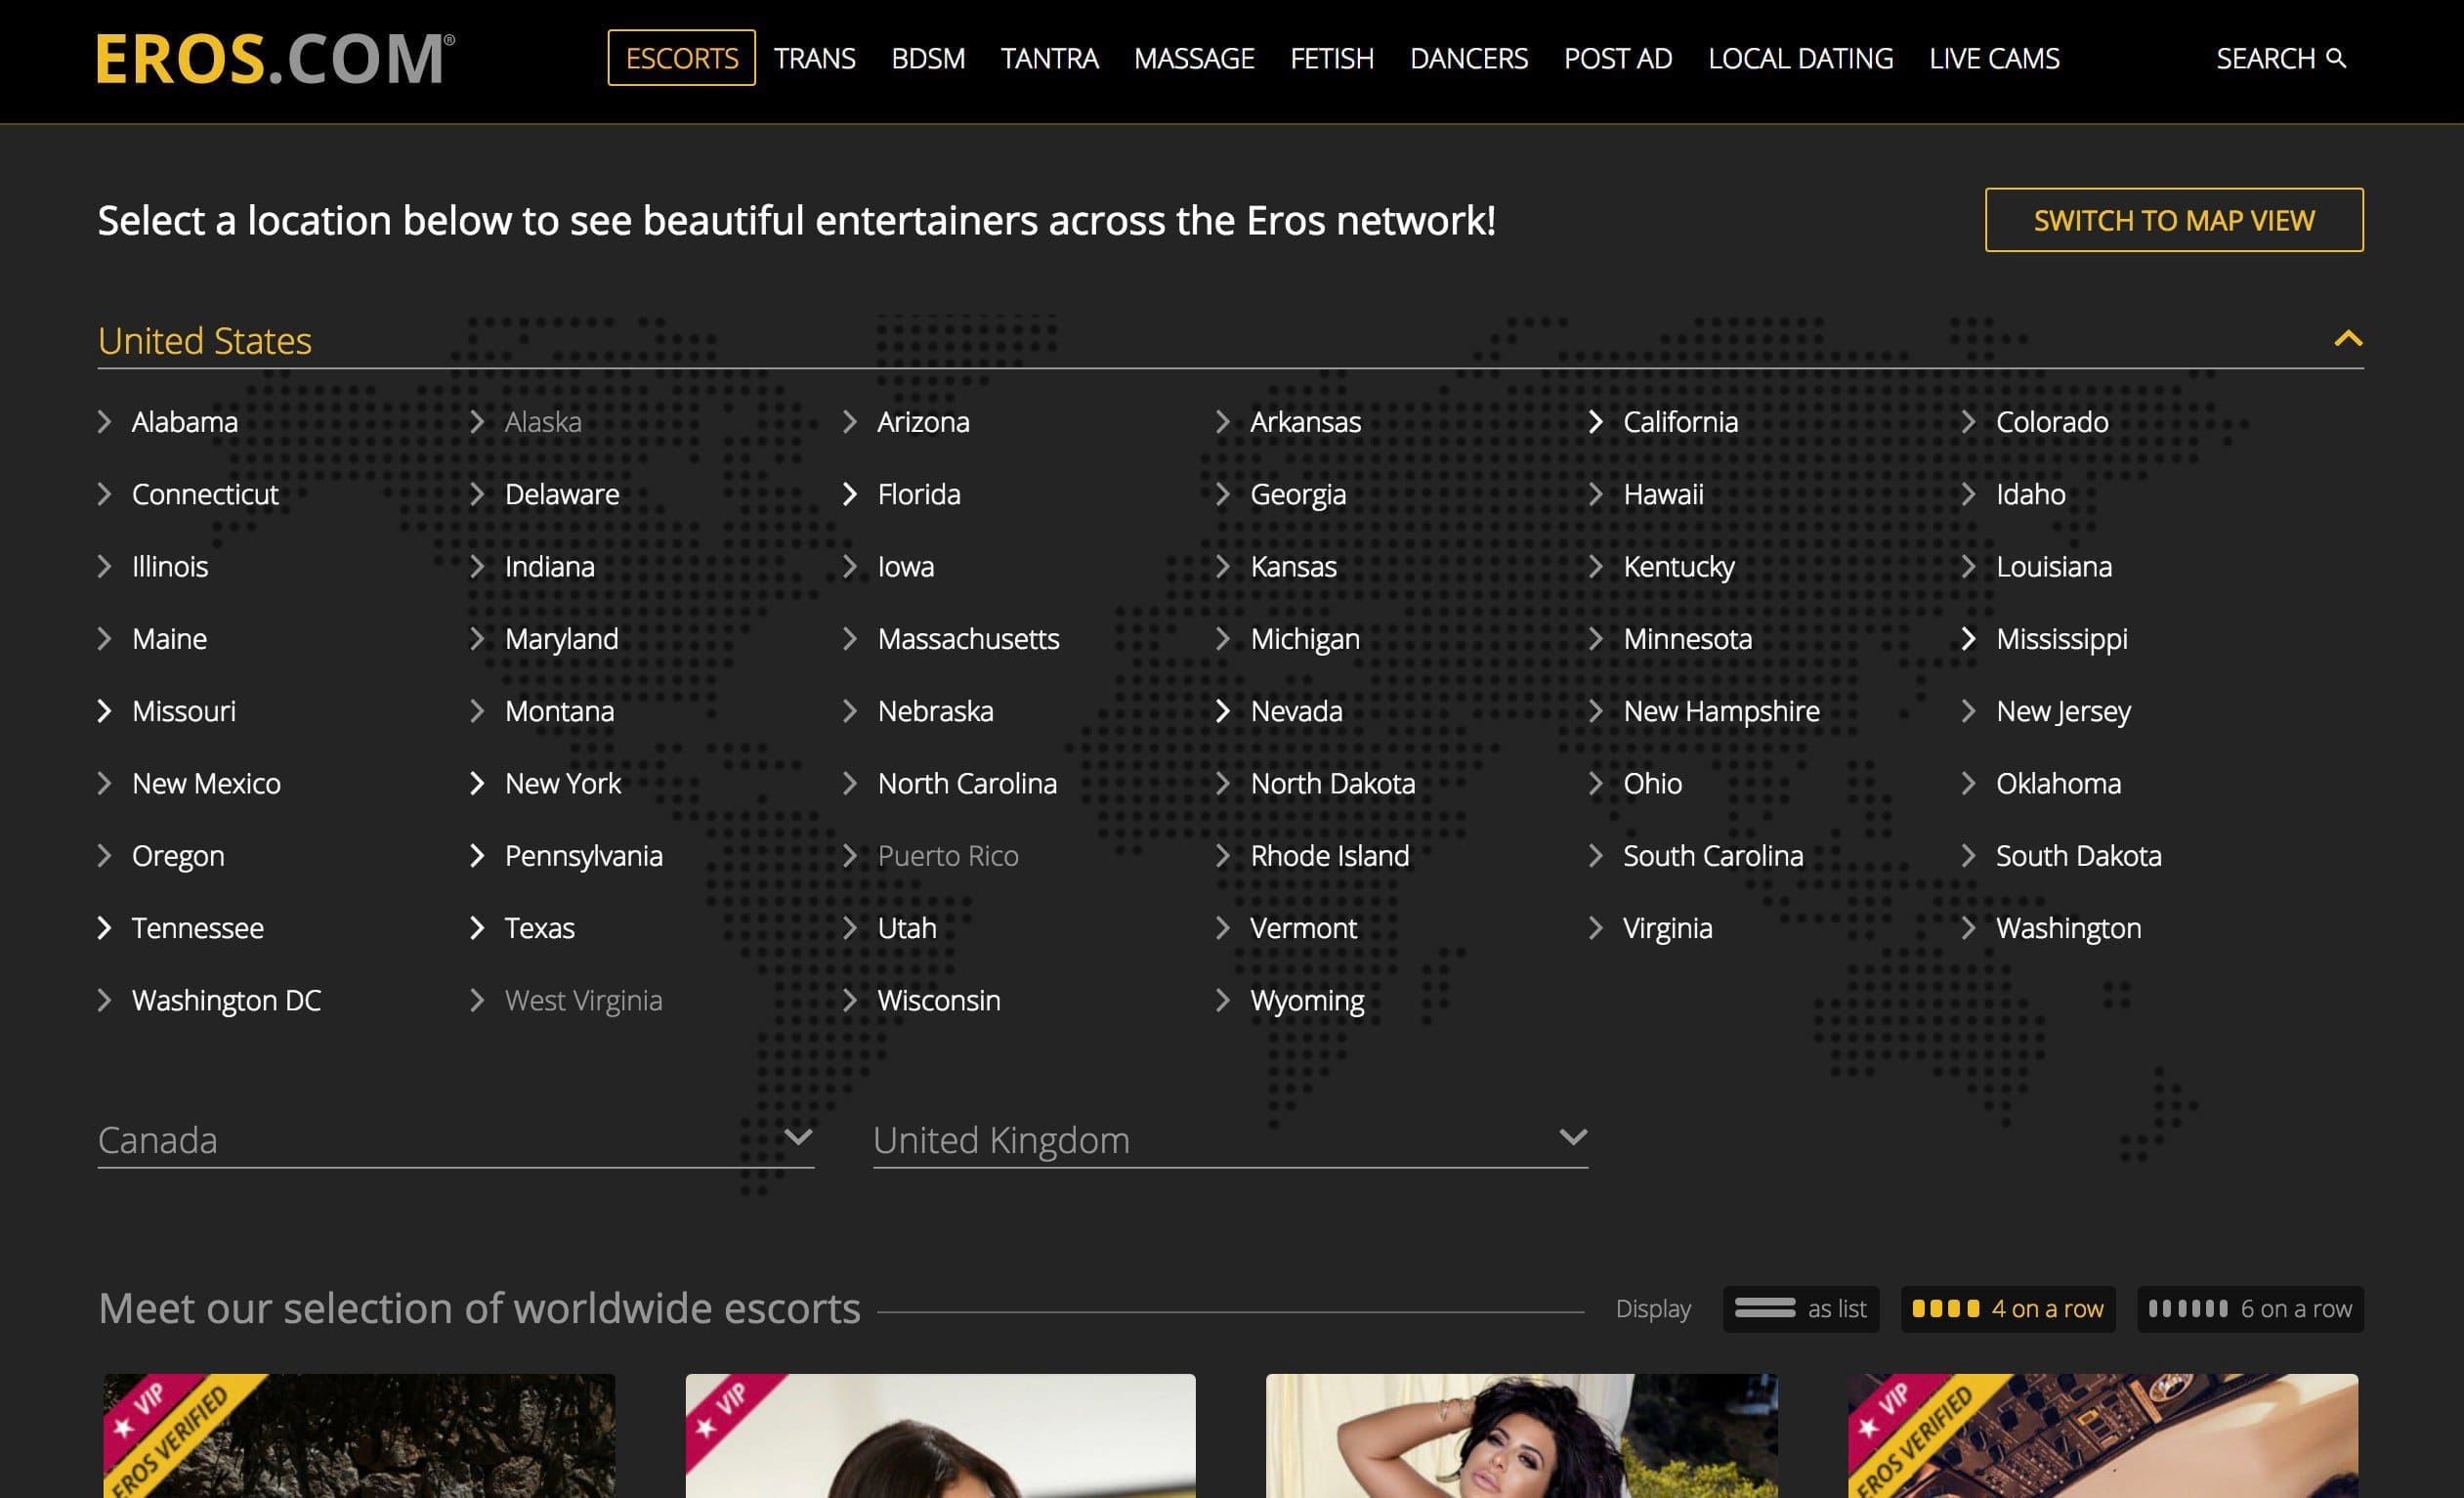Open the New Jersey link
Screen dimensions: 2464x1498
(2063, 711)
